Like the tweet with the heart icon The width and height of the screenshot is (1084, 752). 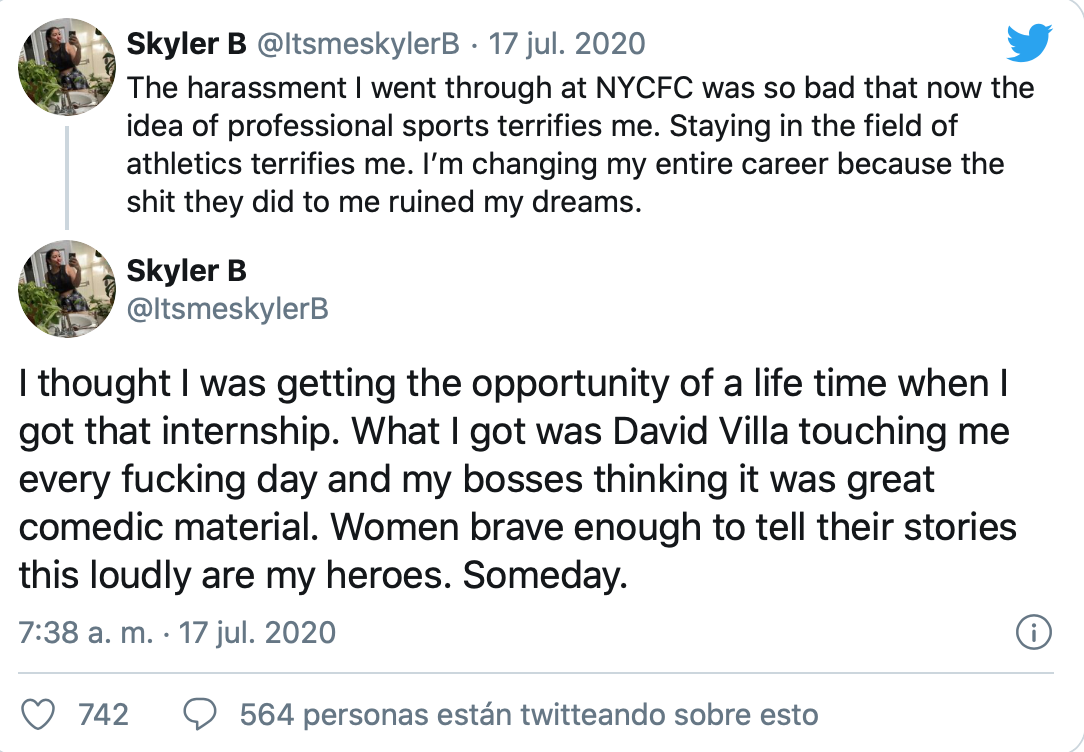tap(38, 714)
